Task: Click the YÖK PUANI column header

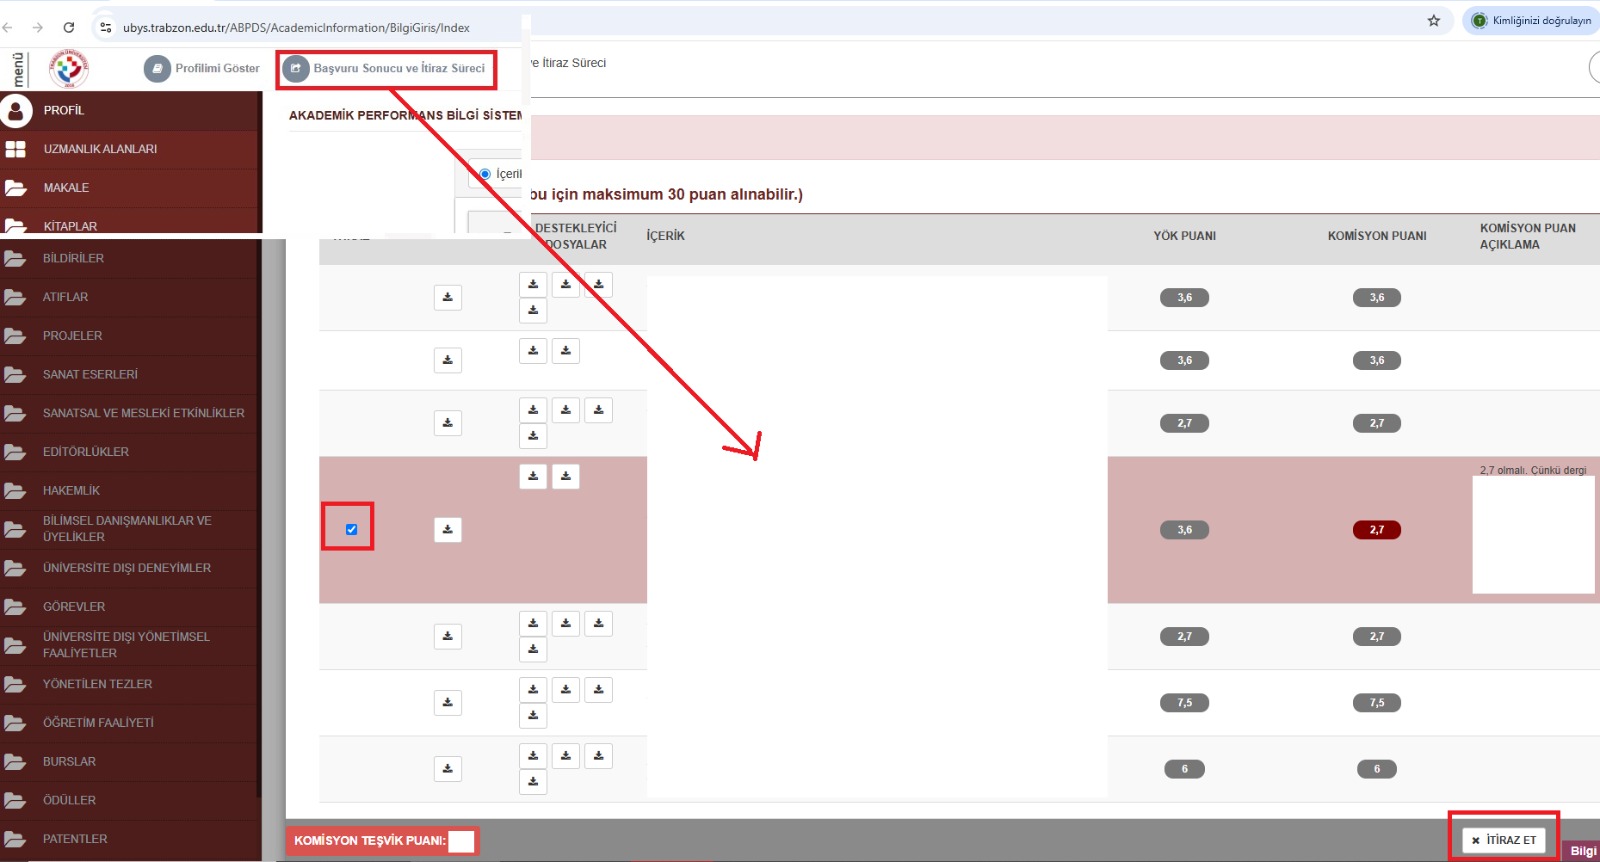Action: [1185, 236]
